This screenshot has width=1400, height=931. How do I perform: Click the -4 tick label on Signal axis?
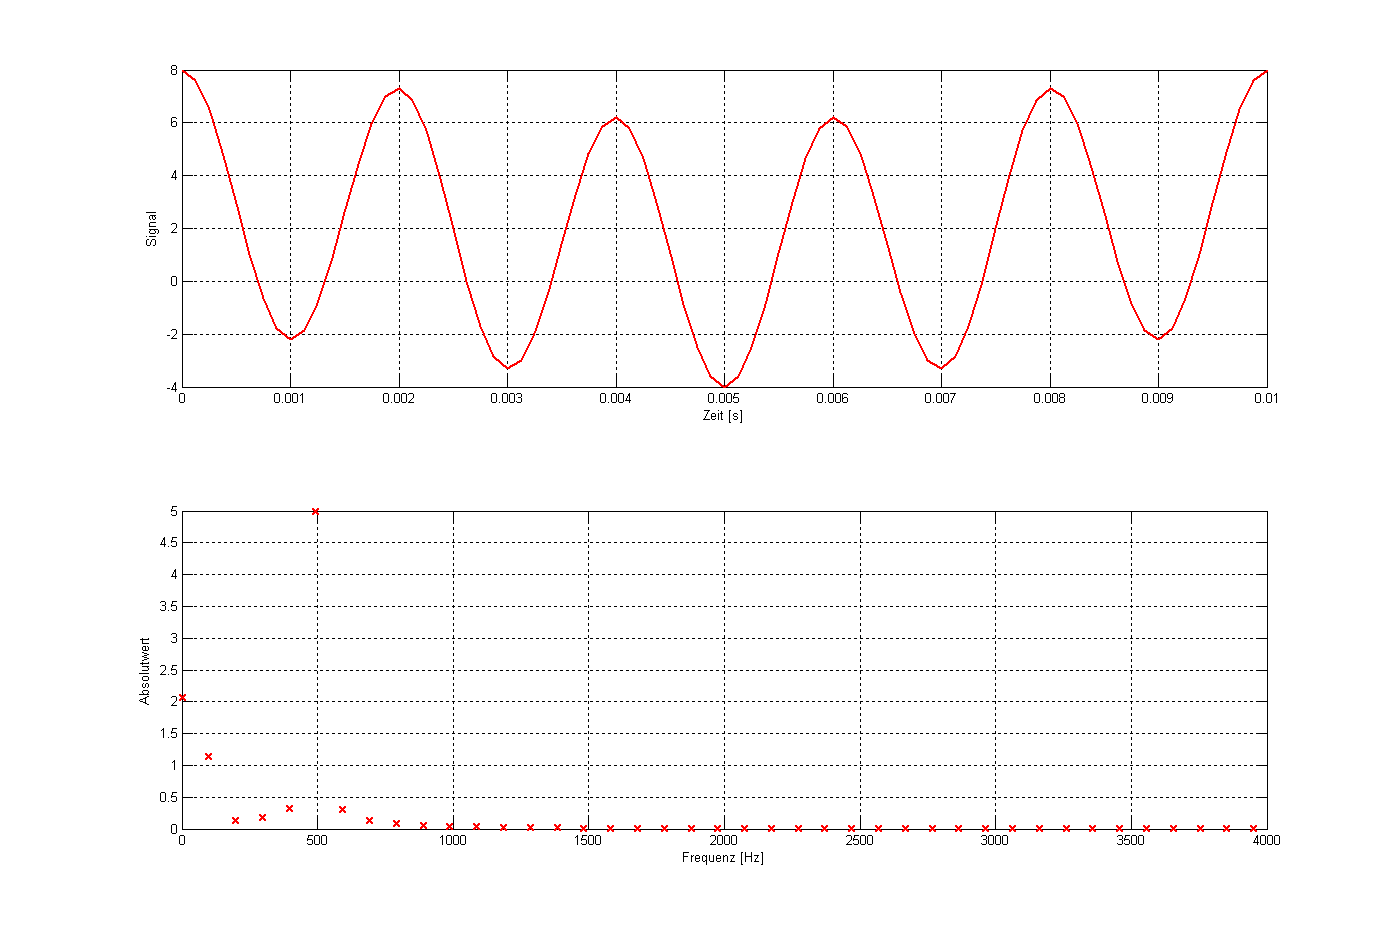coord(171,388)
